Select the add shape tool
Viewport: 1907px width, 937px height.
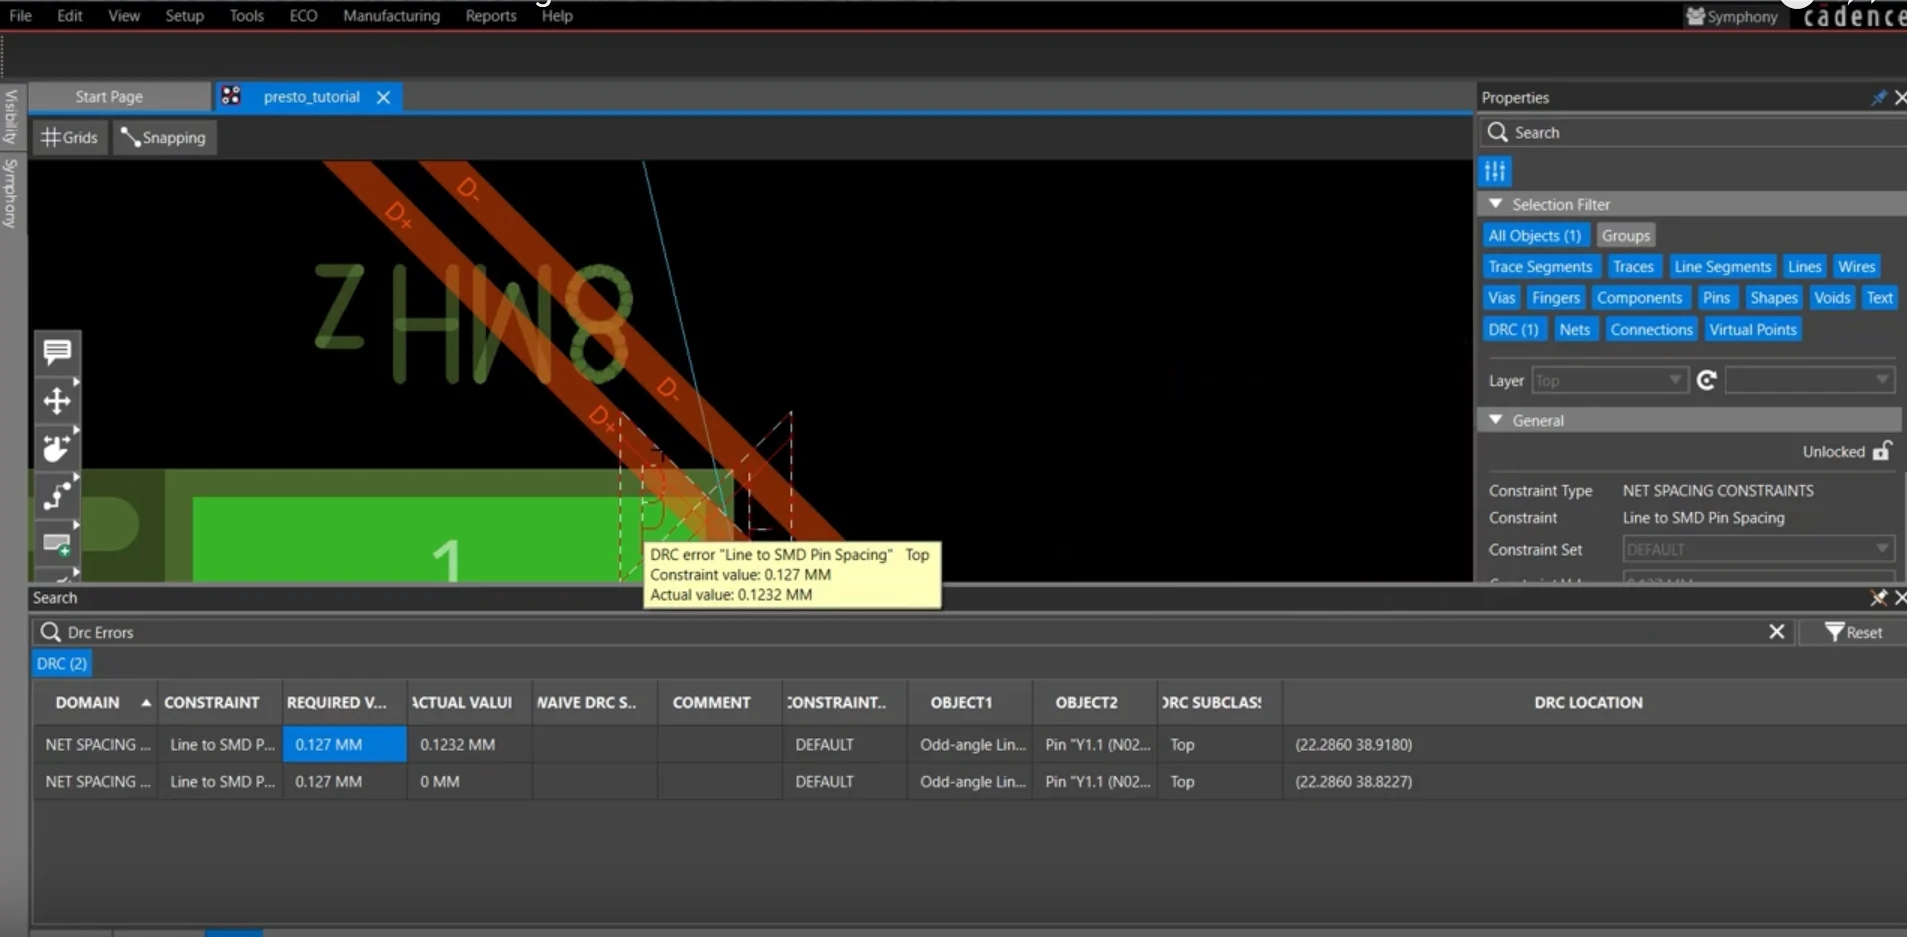click(57, 544)
